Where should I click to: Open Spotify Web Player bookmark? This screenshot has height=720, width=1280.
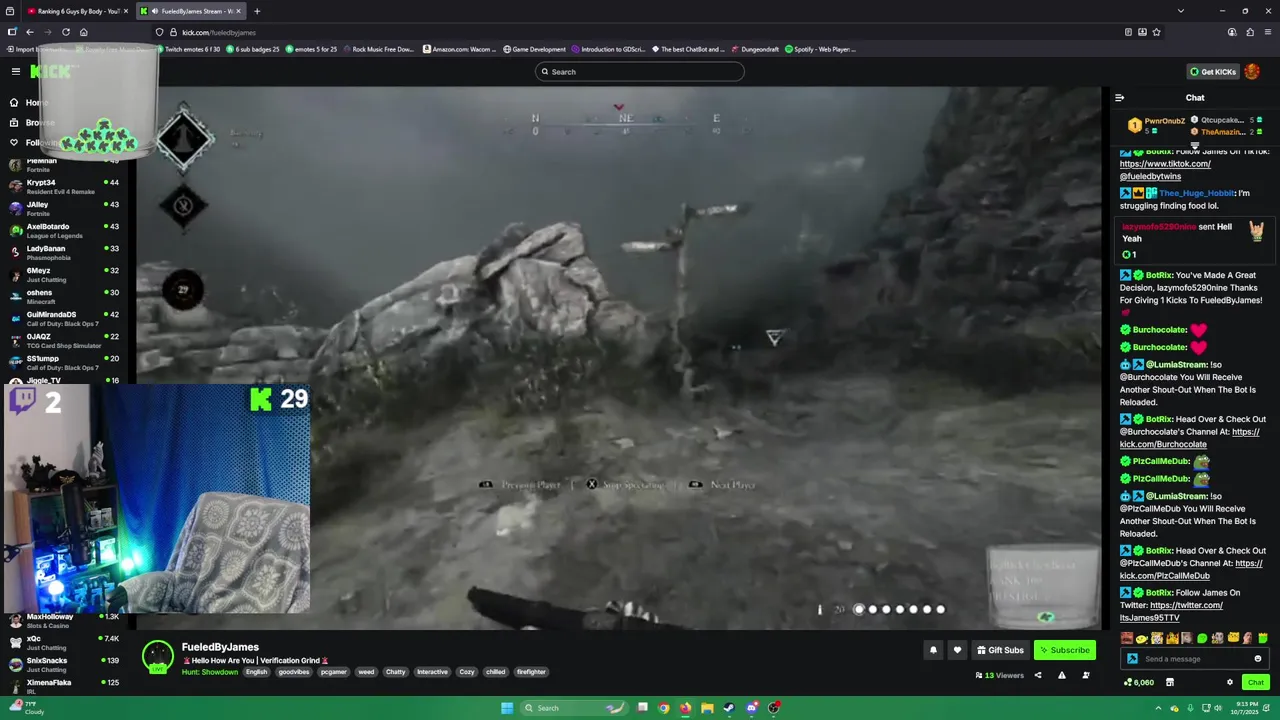point(819,49)
